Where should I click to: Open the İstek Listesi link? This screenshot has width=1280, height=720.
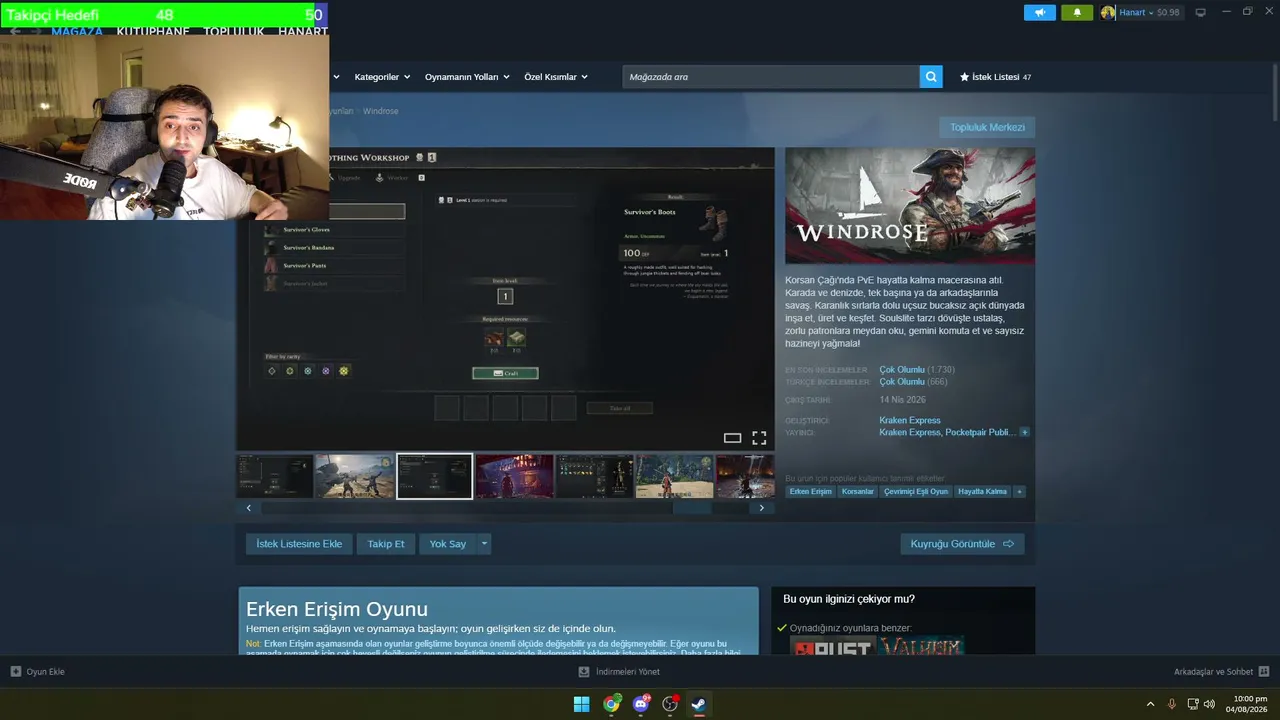point(995,77)
